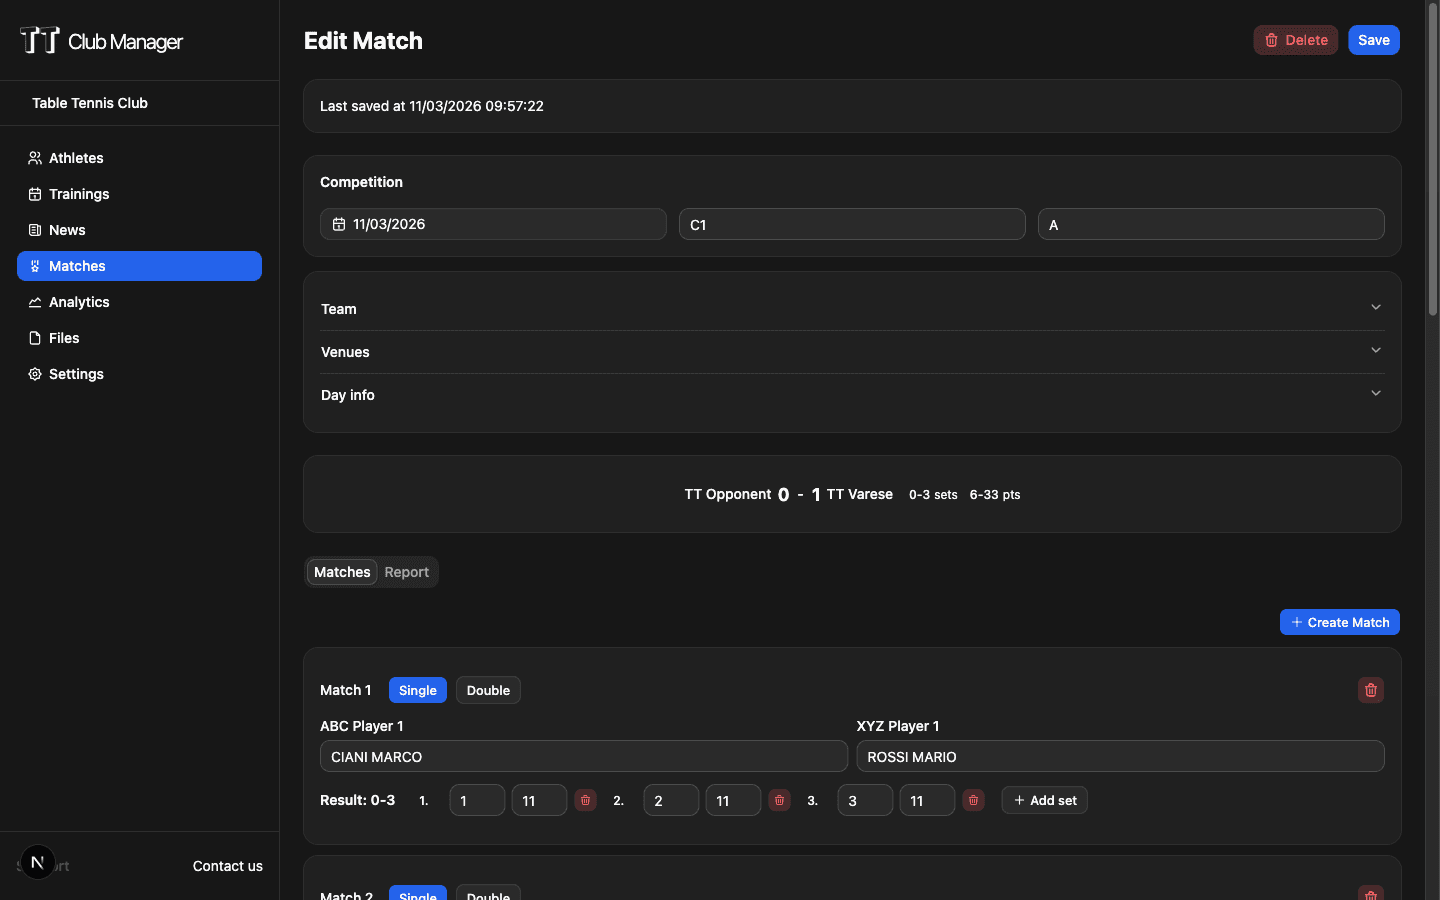Keep Match 1 as Single
1440x900 pixels.
click(x=417, y=690)
